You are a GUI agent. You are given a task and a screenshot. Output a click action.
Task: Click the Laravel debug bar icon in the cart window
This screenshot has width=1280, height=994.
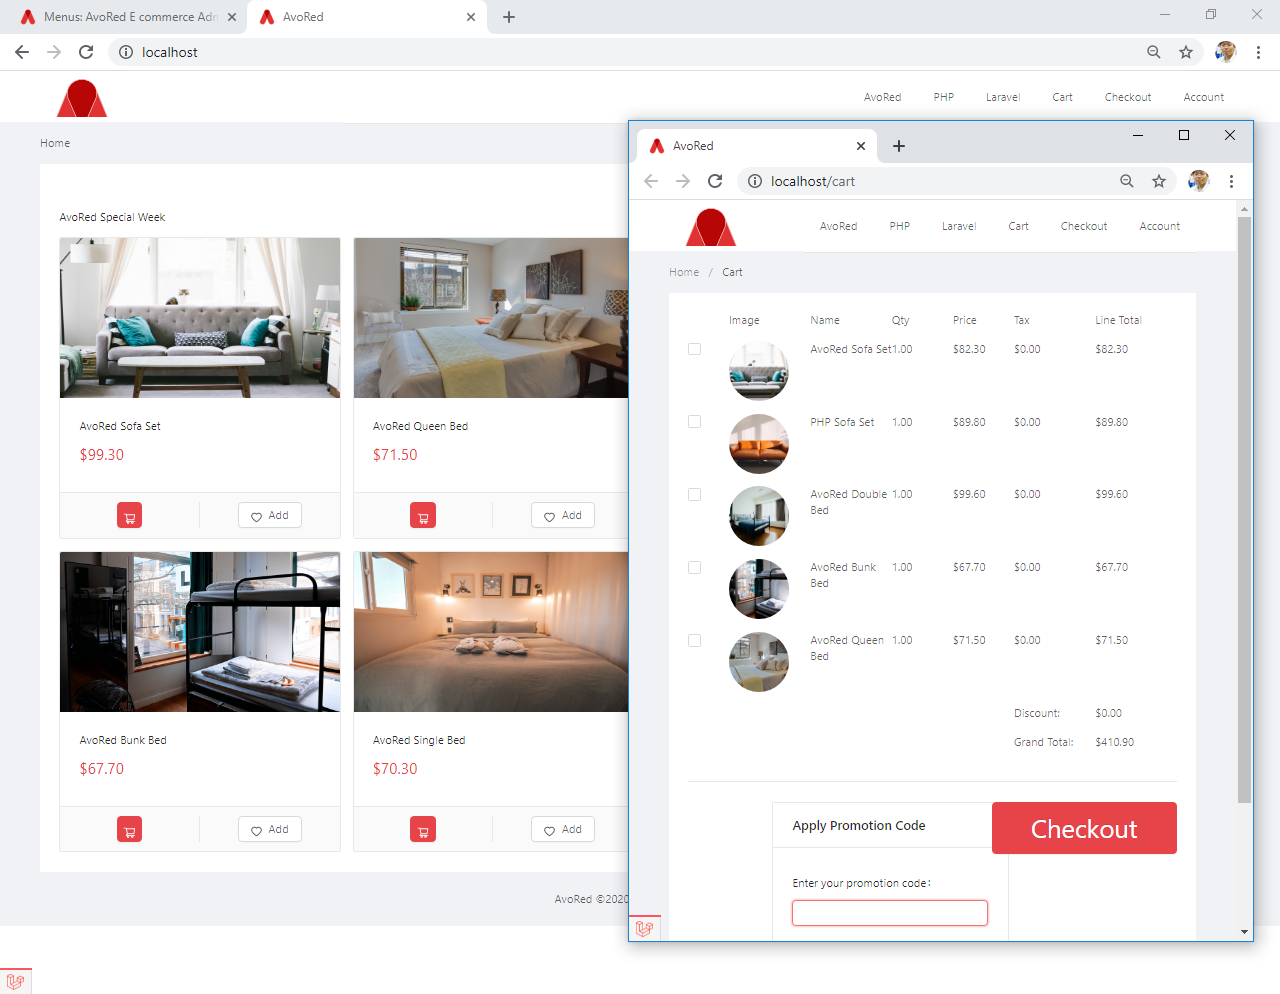pos(645,928)
